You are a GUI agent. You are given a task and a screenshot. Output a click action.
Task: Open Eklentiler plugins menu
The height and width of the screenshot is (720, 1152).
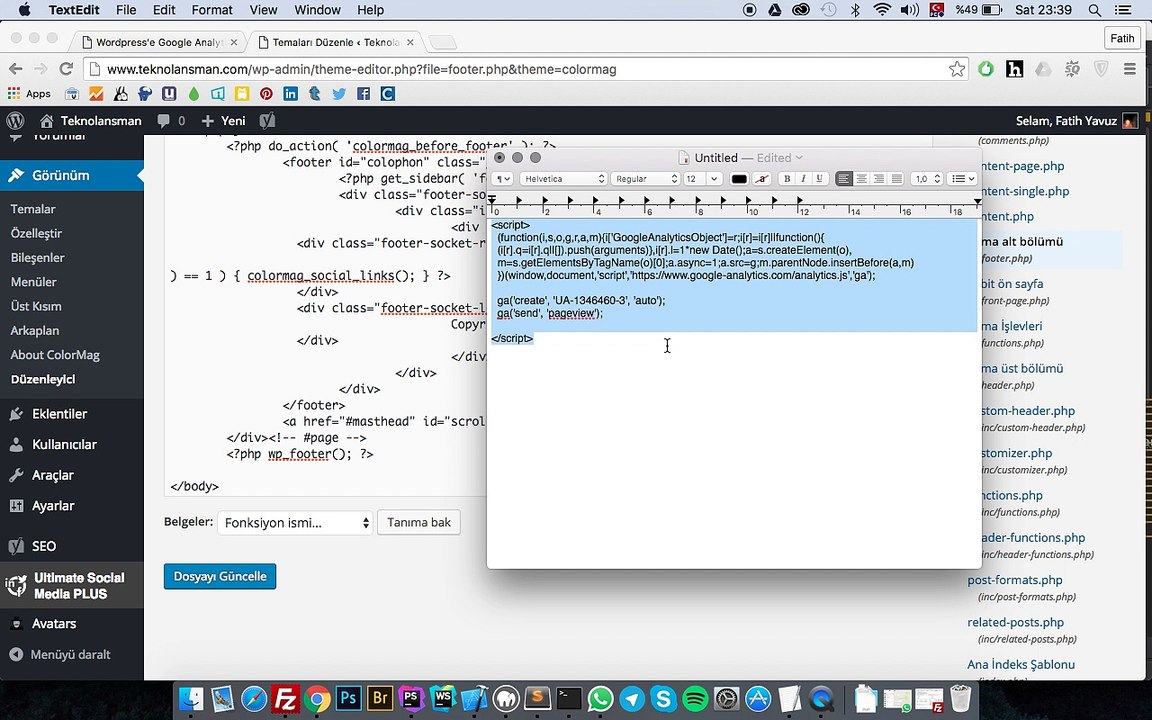pyautogui.click(x=60, y=414)
